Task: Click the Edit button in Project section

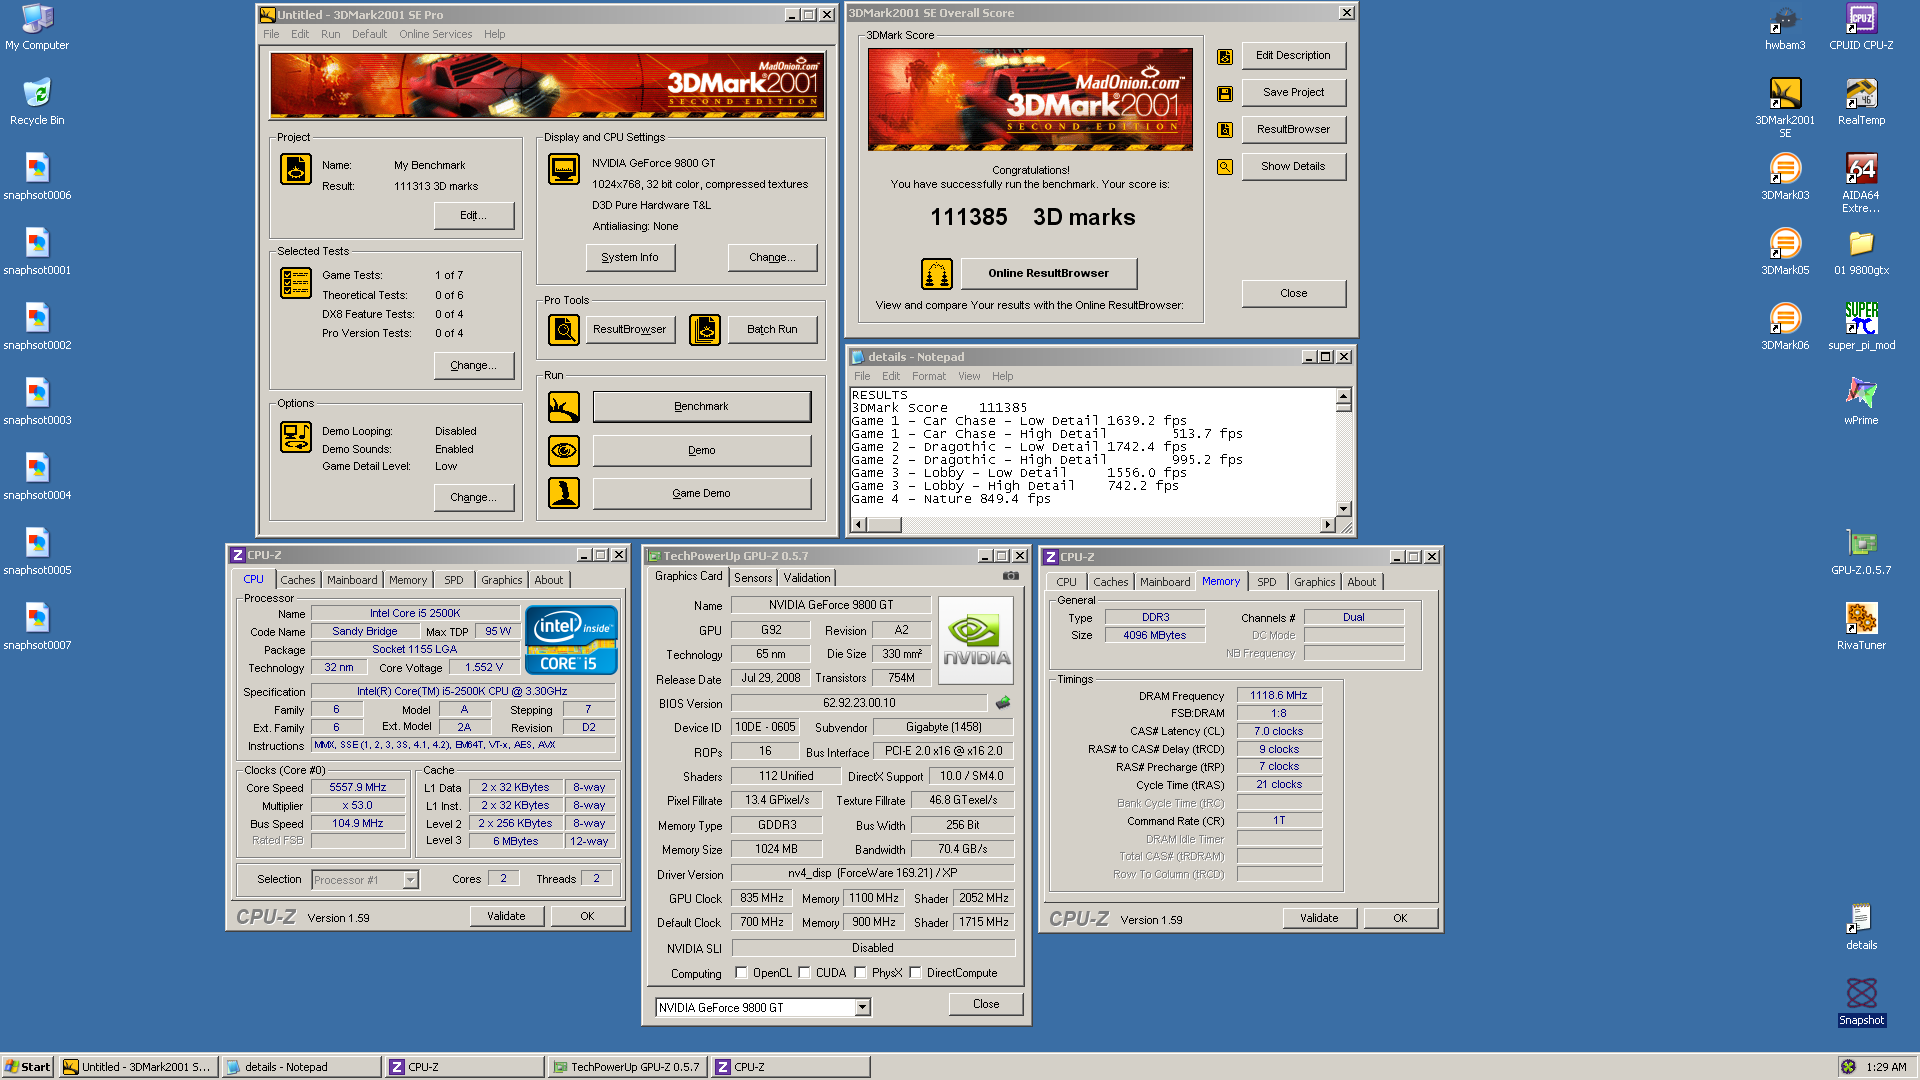Action: 474,216
